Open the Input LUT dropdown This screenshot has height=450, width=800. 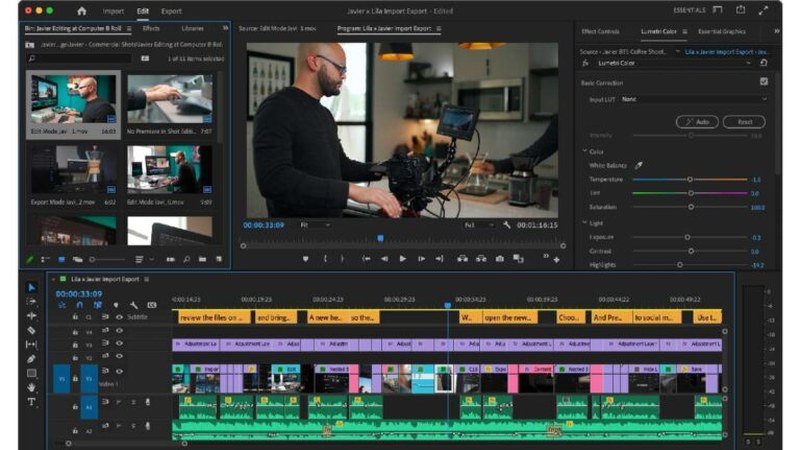[694, 99]
